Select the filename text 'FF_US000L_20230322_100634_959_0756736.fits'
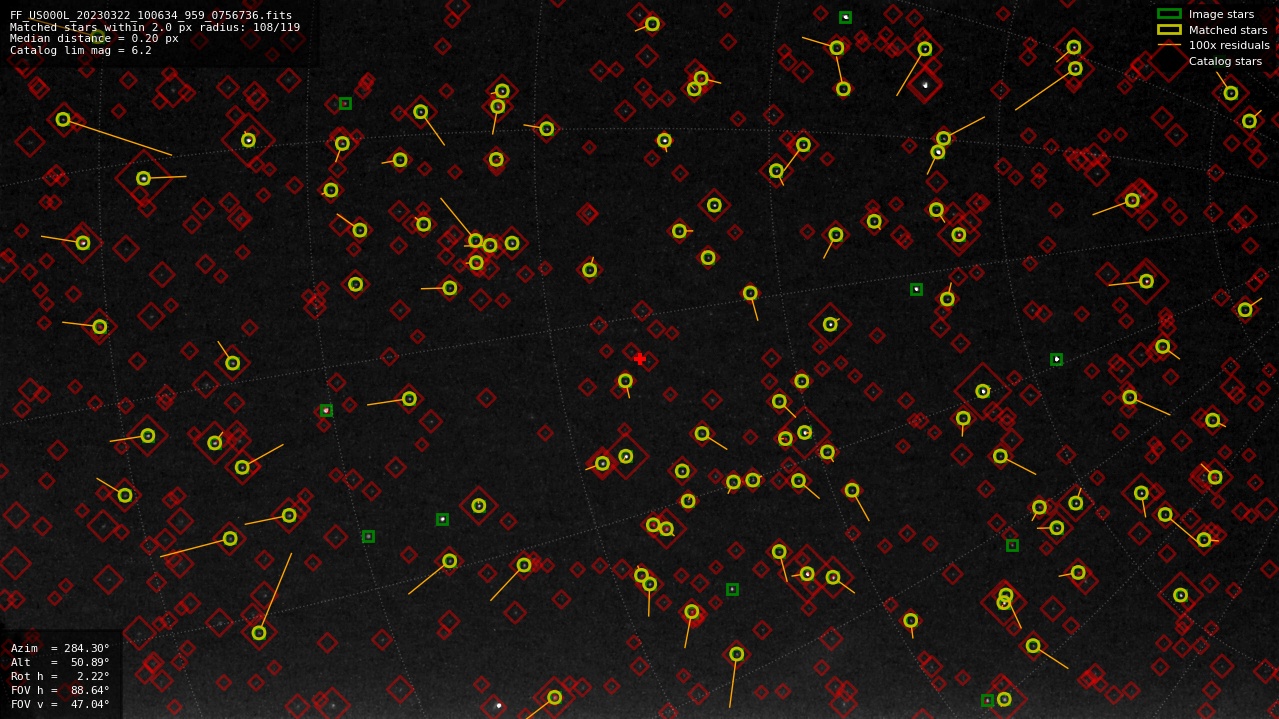 151,15
